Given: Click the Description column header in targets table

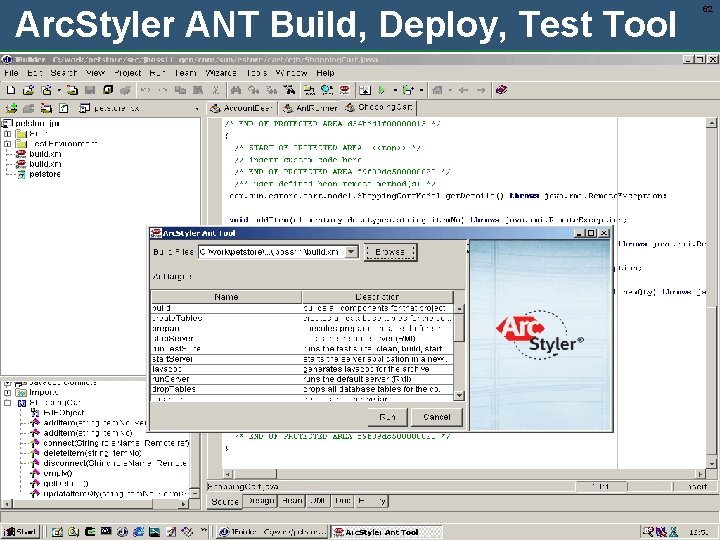Looking at the screenshot, I should 377,297.
